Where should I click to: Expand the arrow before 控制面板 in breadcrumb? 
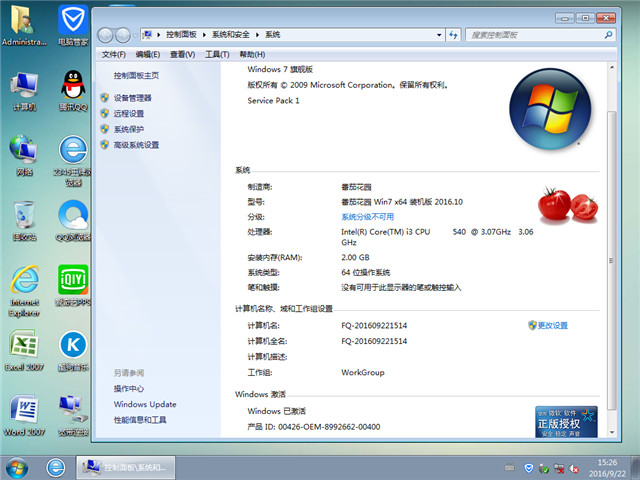click(158, 35)
